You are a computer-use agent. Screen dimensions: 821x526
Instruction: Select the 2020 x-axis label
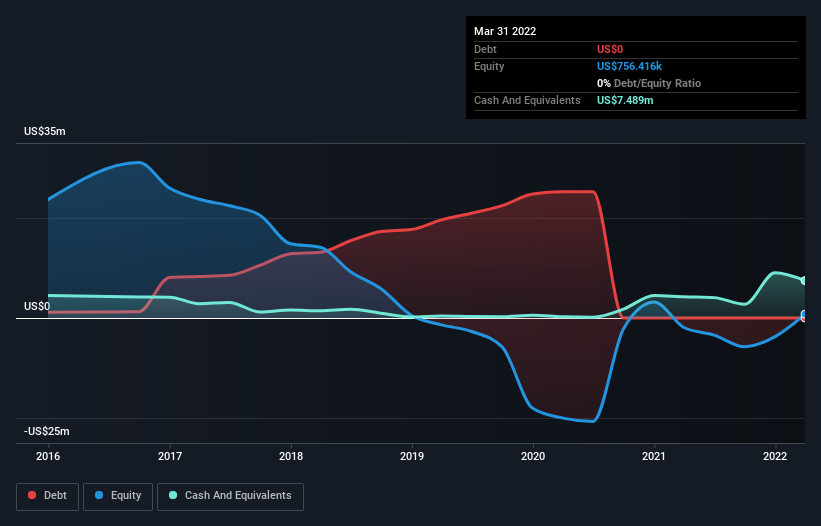click(x=533, y=456)
